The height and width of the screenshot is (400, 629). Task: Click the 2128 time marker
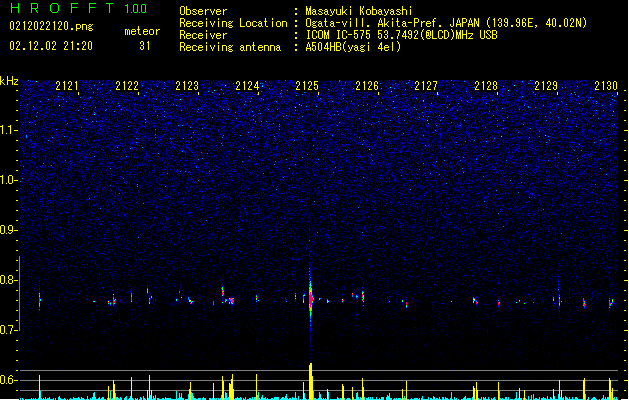point(486,86)
